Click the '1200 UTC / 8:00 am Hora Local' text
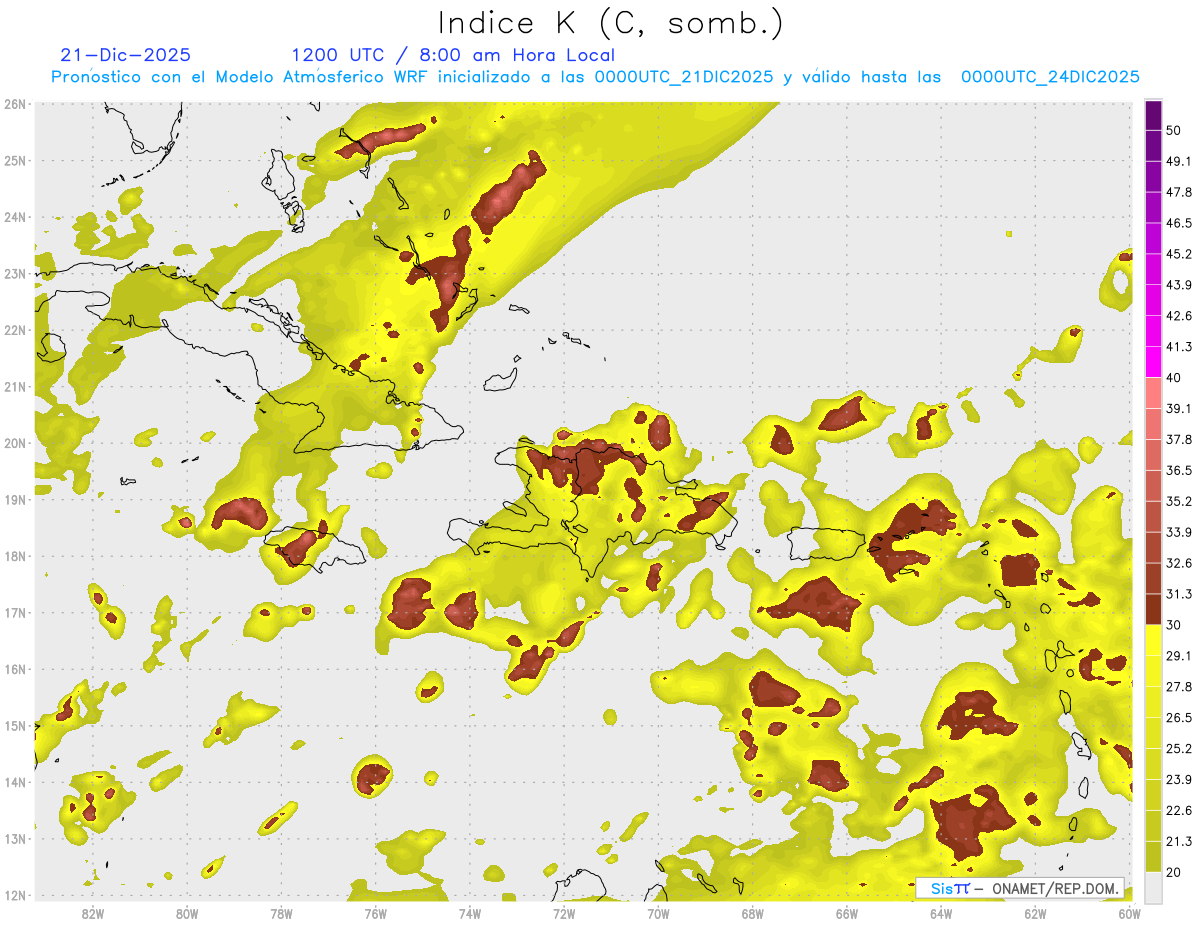 (453, 55)
